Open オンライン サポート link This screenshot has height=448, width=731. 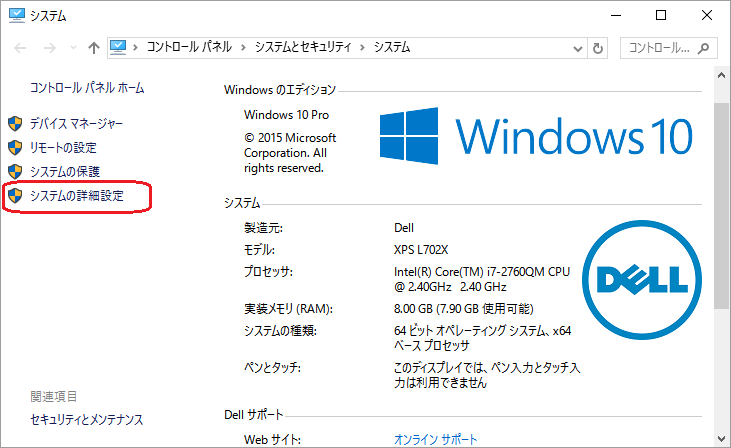(x=435, y=439)
